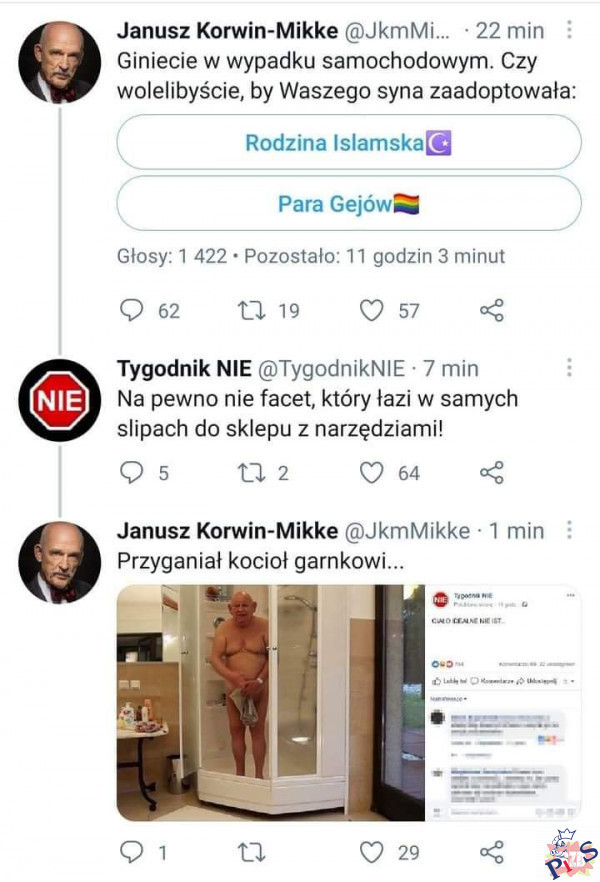
Task: Retweet the Tygodnik NIE tweet
Action: [250, 472]
